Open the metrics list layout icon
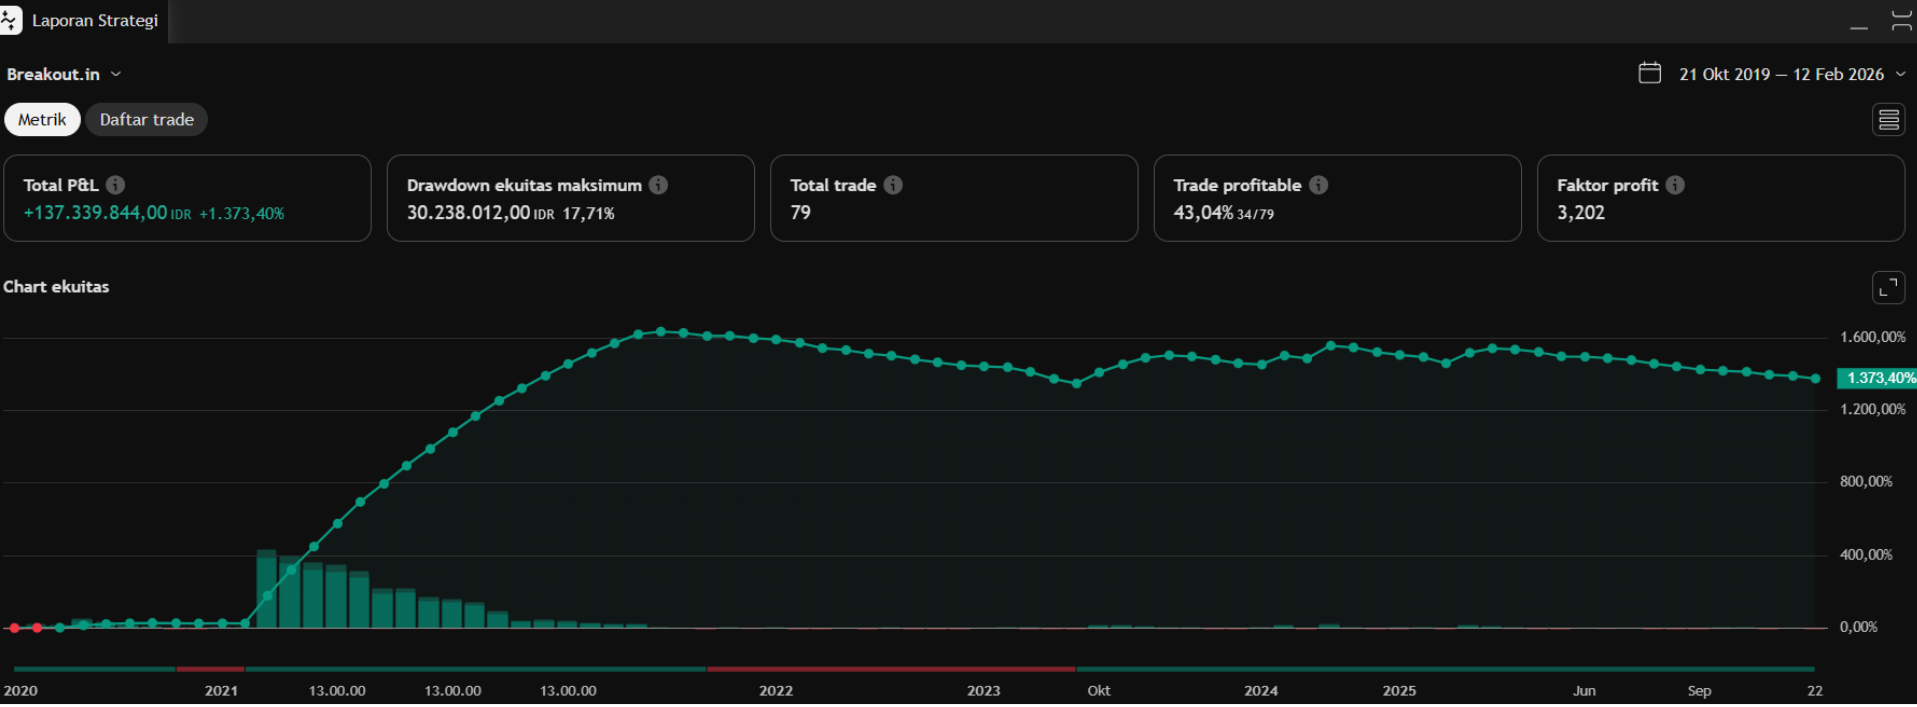The image size is (1917, 707). click(x=1888, y=120)
